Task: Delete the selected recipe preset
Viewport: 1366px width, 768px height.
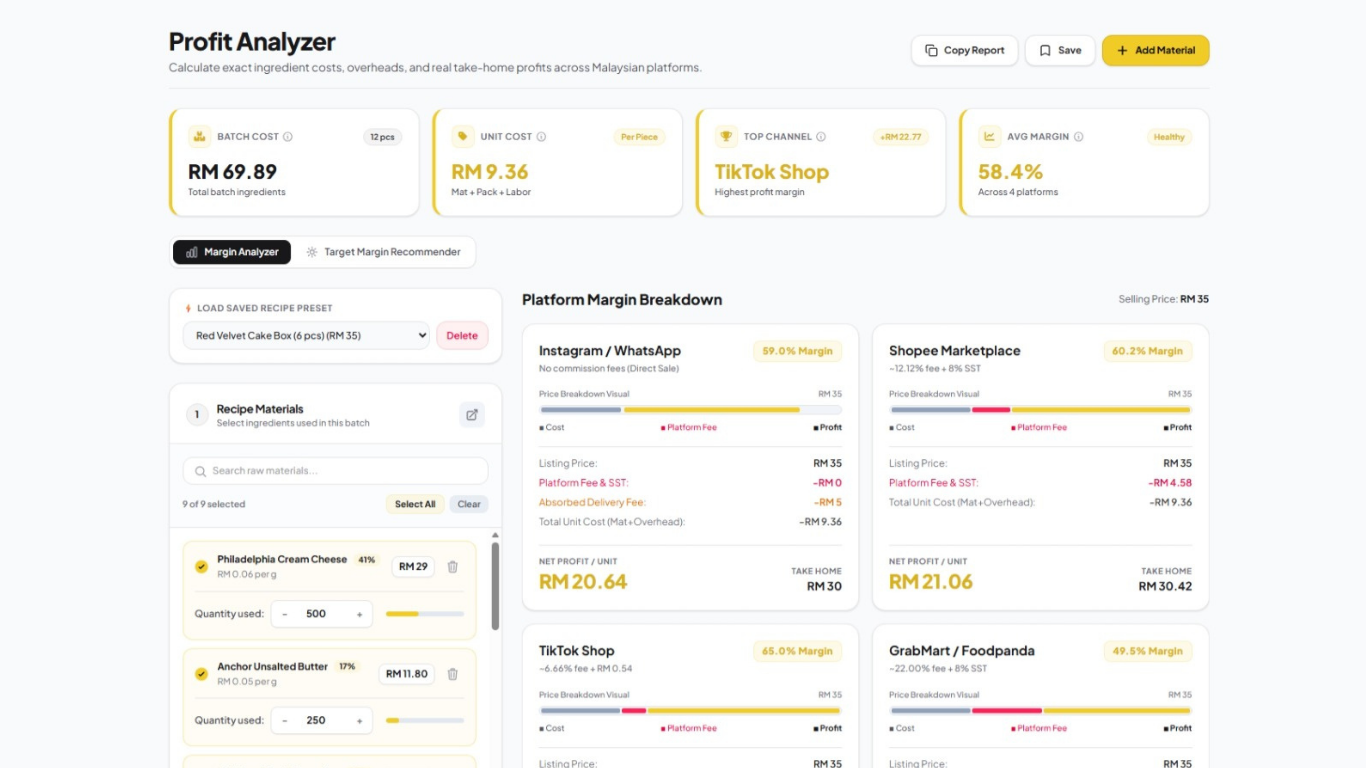Action: tap(462, 336)
